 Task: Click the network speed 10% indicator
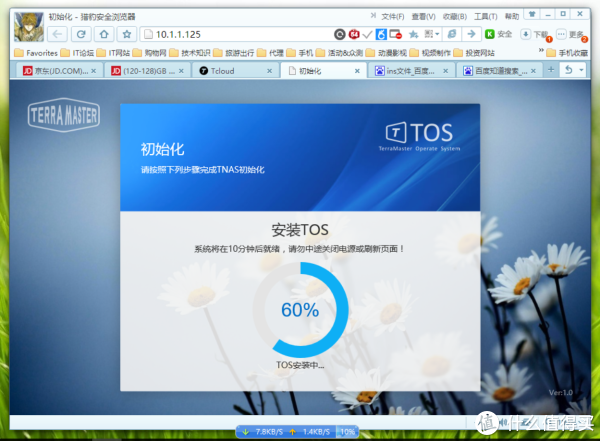[347, 432]
